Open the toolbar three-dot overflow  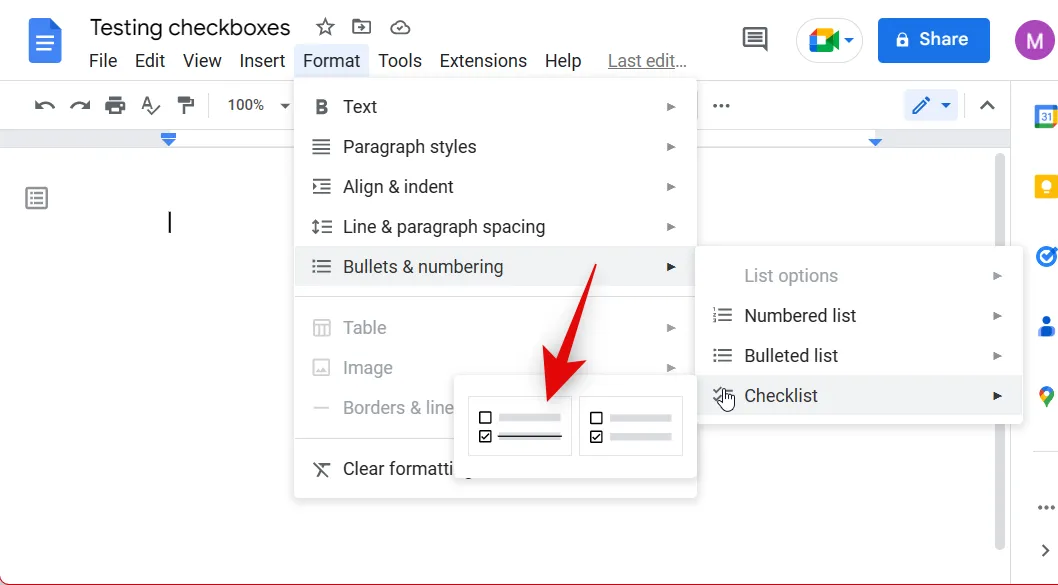click(x=721, y=105)
